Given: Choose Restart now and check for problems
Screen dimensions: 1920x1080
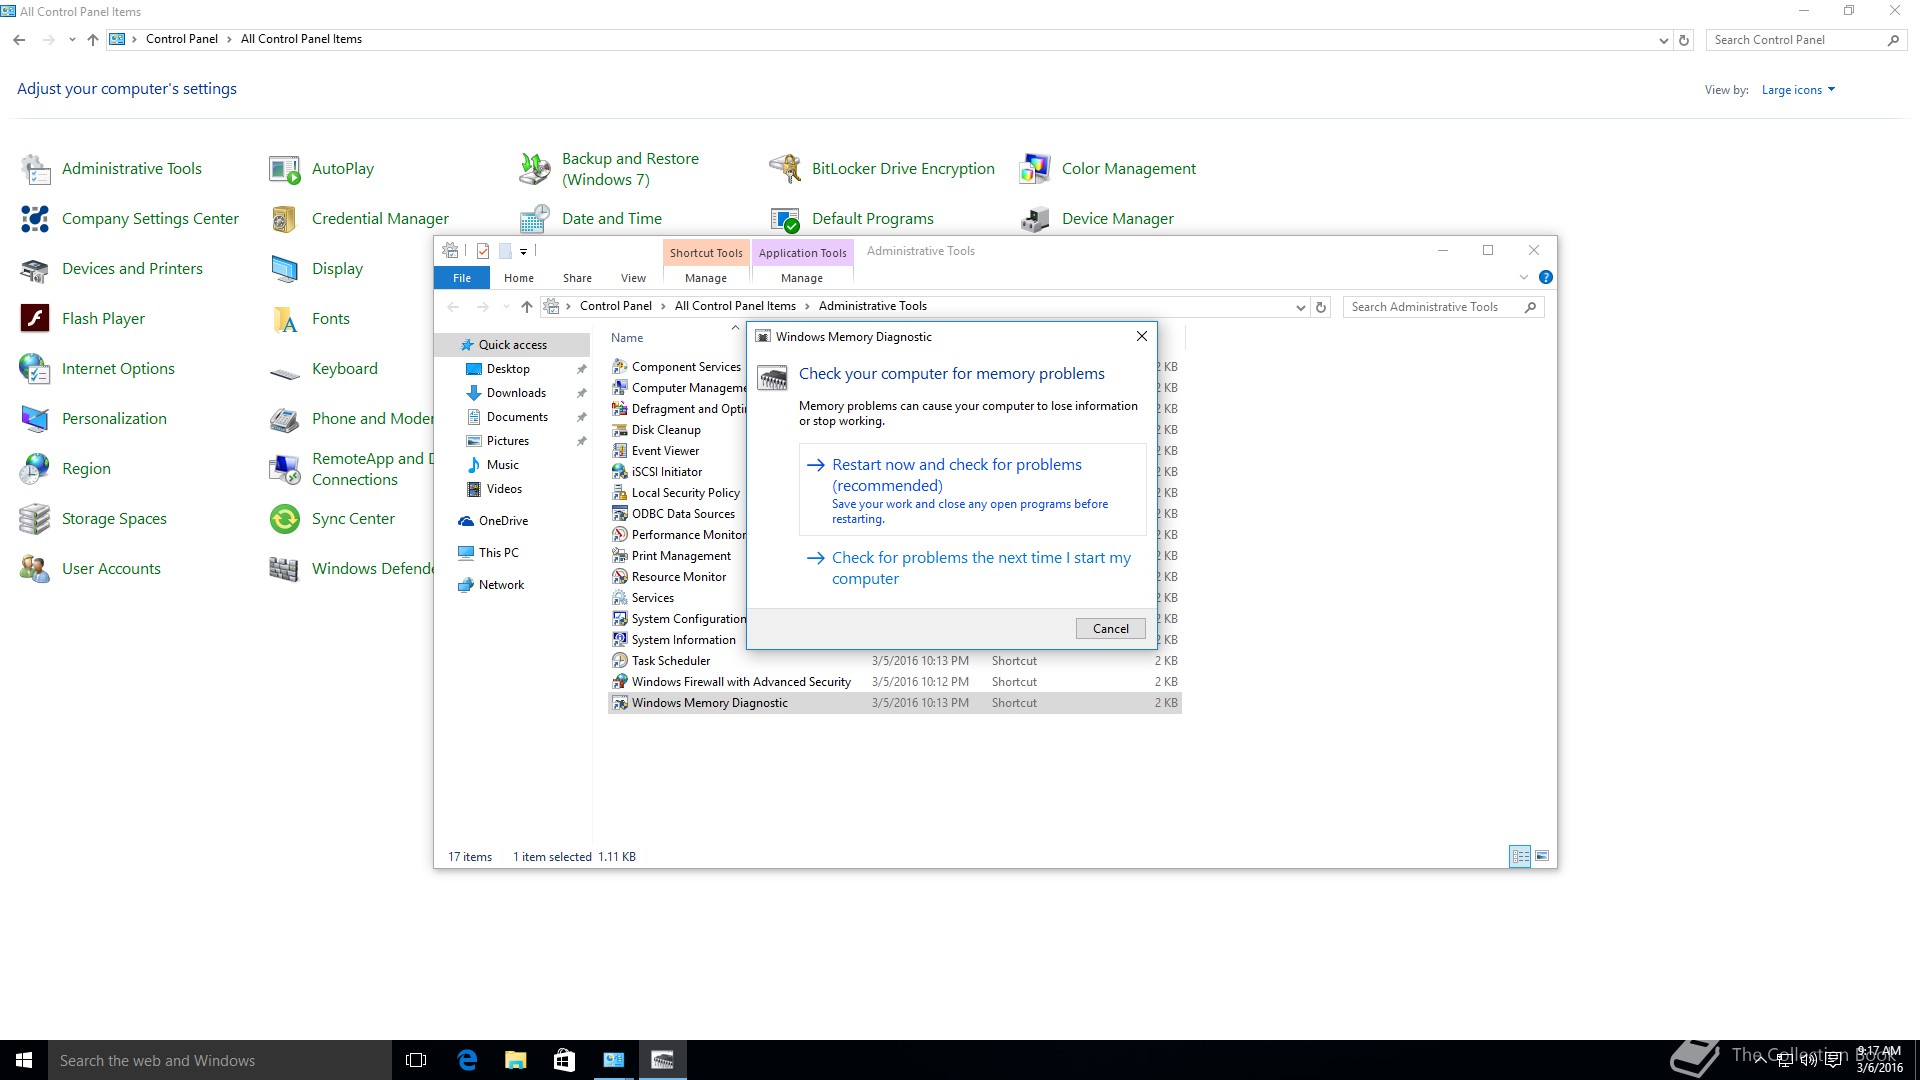Looking at the screenshot, I should (972, 490).
